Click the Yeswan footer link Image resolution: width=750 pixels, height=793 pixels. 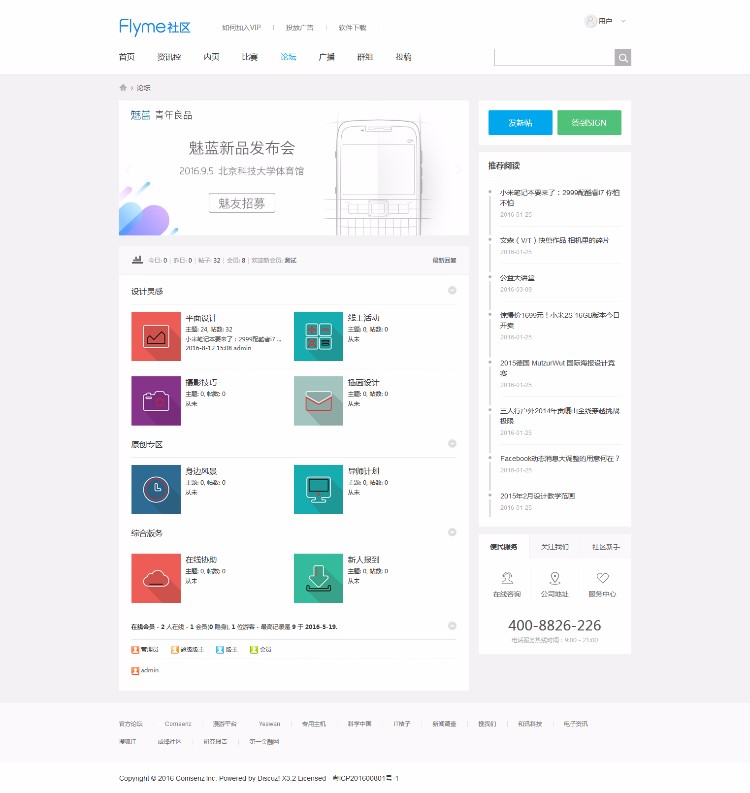270,724
